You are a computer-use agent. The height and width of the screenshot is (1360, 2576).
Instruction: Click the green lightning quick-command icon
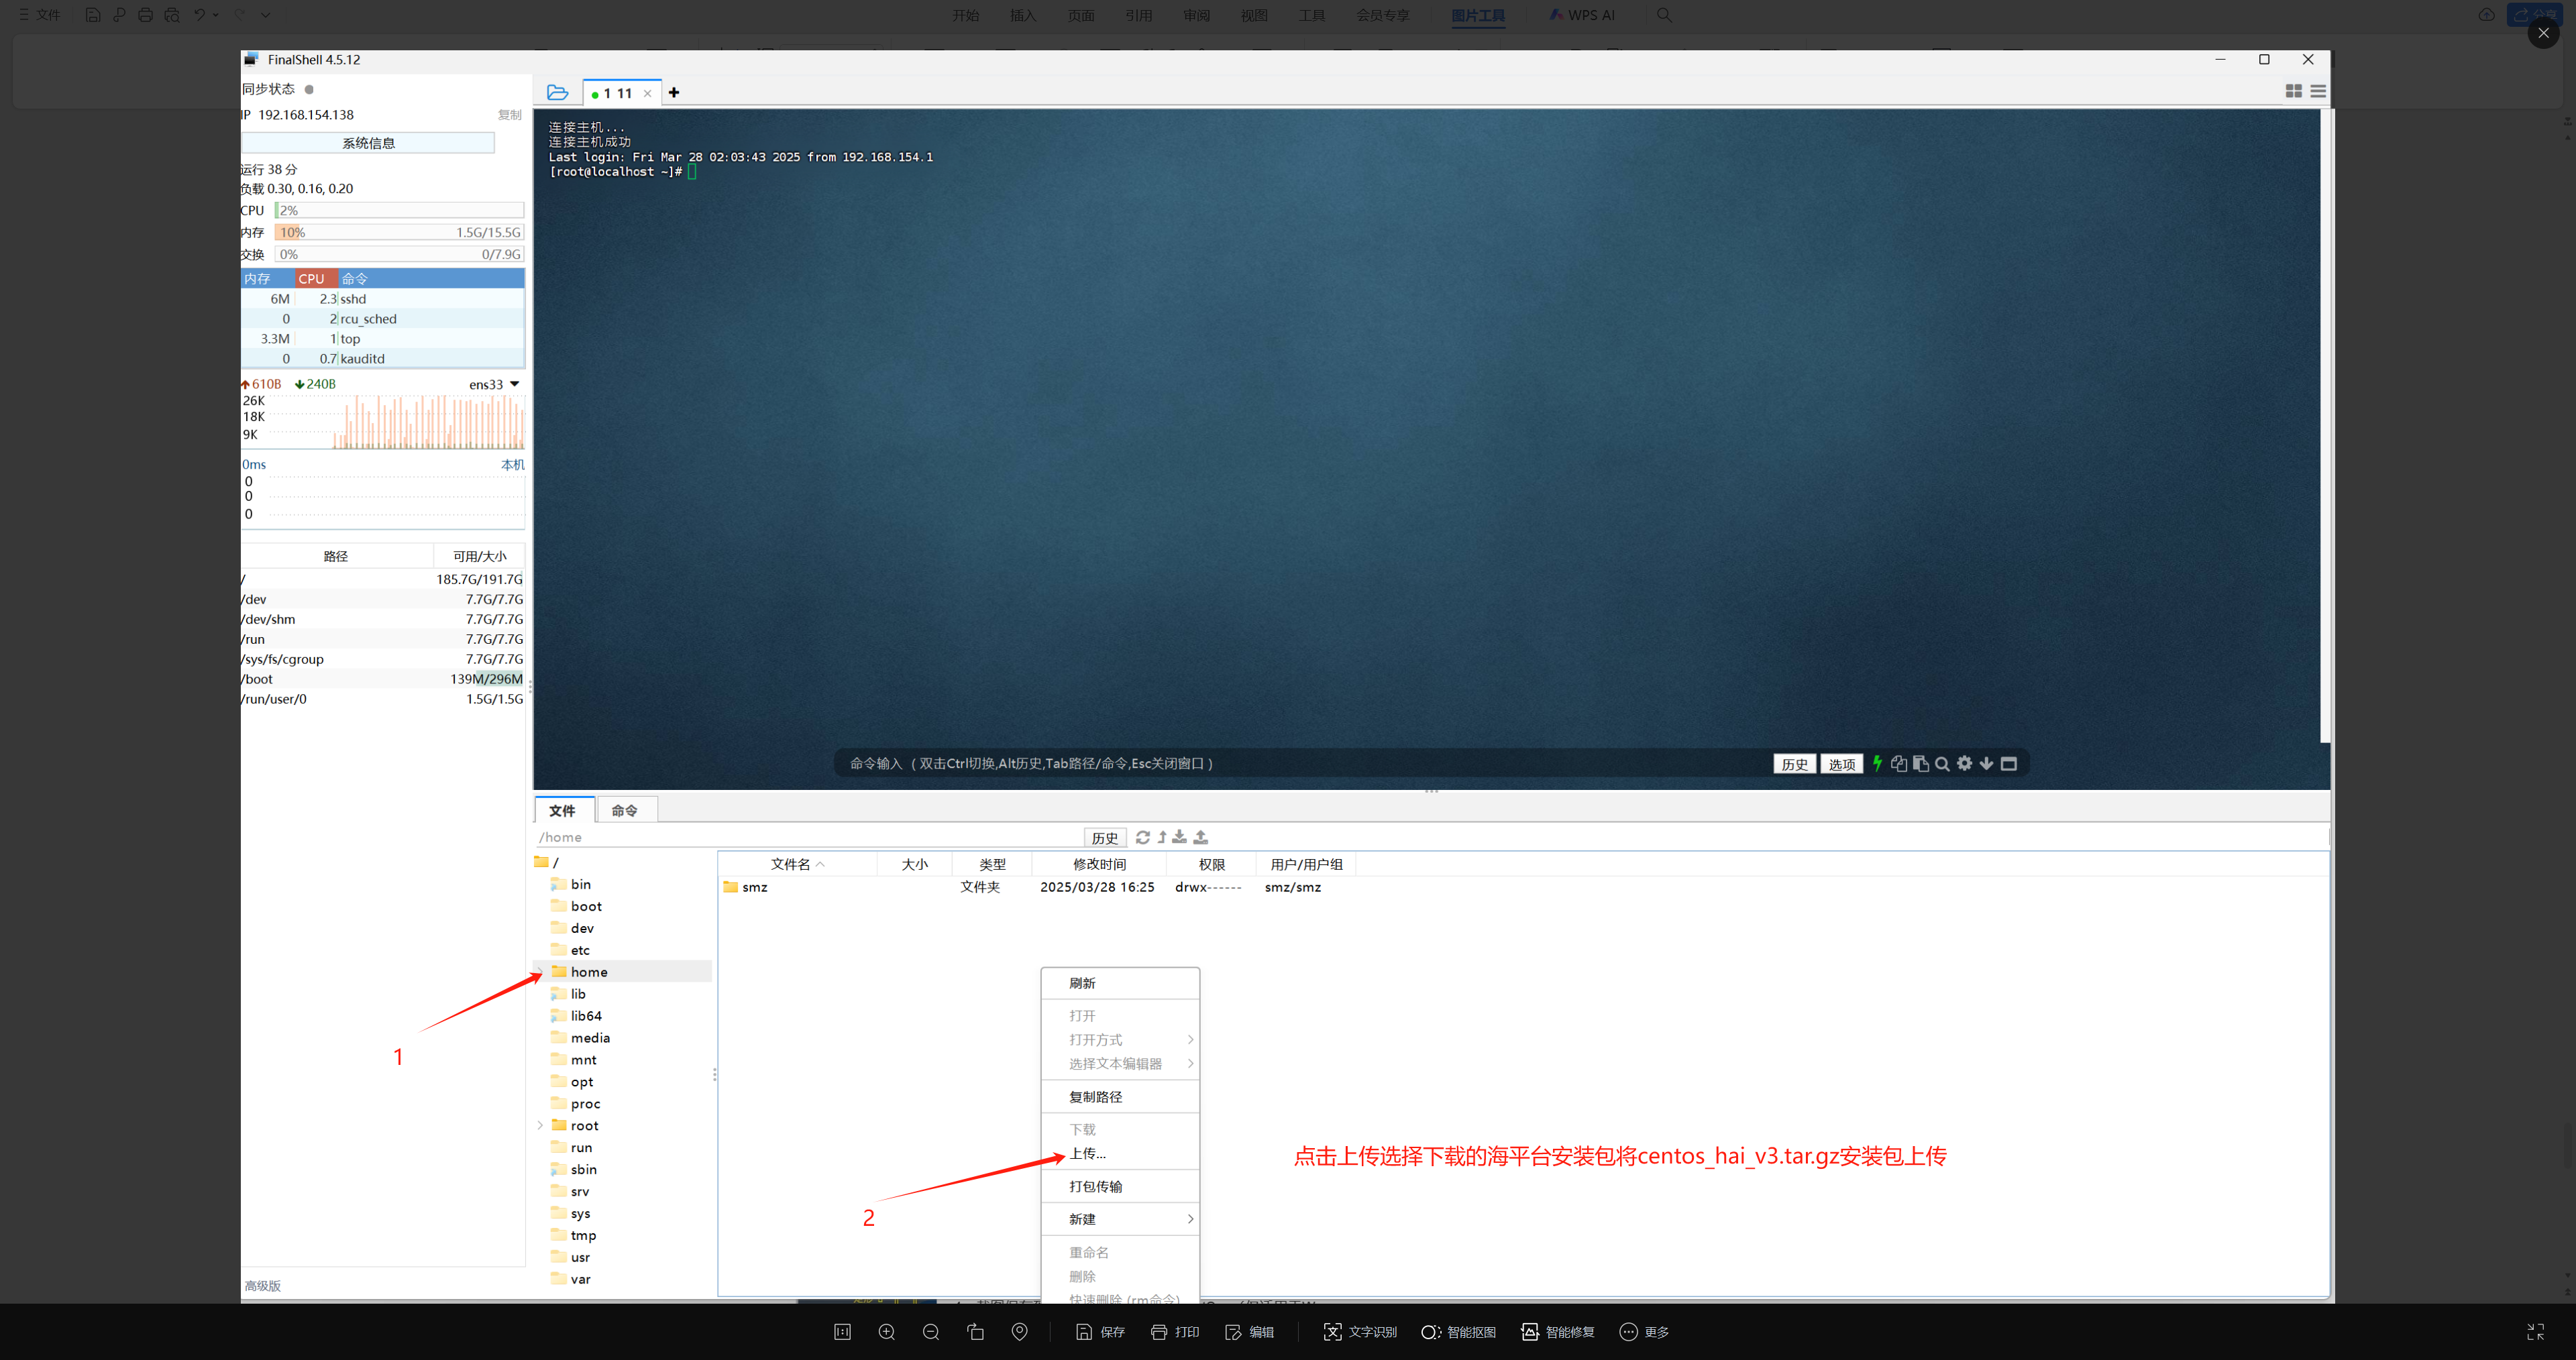(x=1877, y=763)
